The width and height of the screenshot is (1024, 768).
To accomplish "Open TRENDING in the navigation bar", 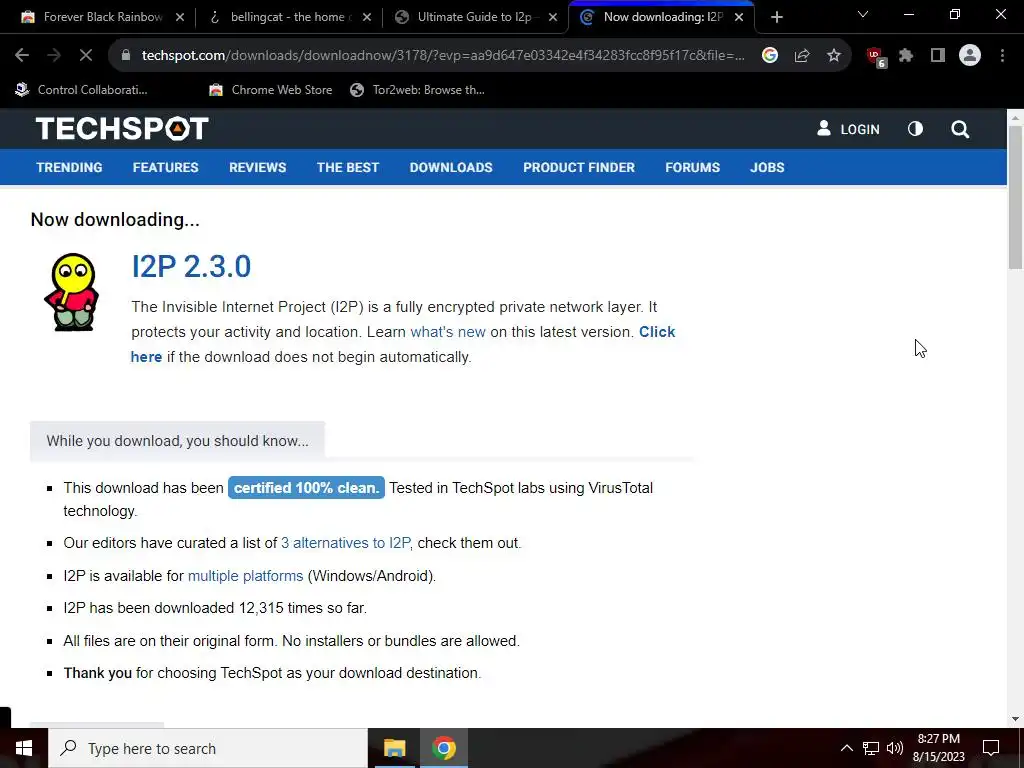I will (x=69, y=168).
